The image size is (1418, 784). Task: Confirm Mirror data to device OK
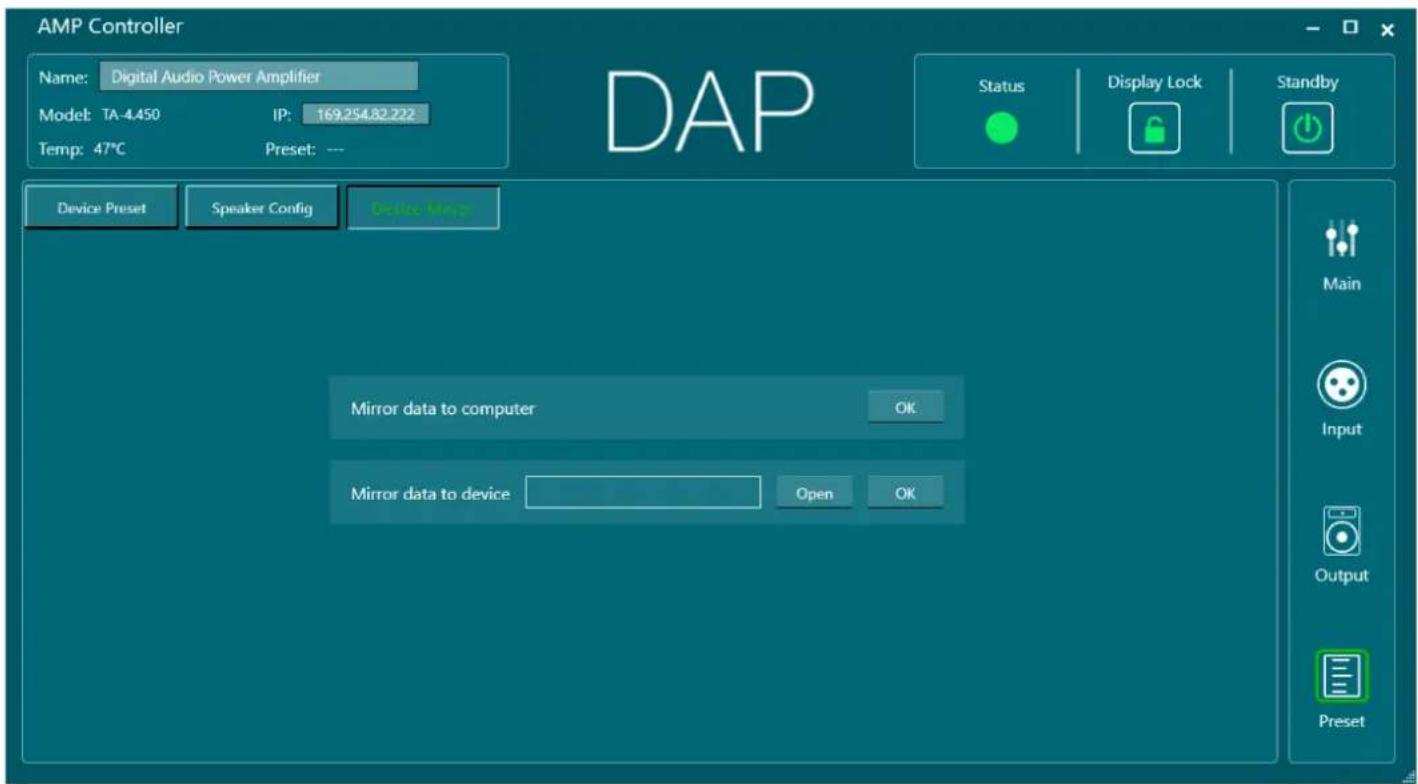(905, 492)
